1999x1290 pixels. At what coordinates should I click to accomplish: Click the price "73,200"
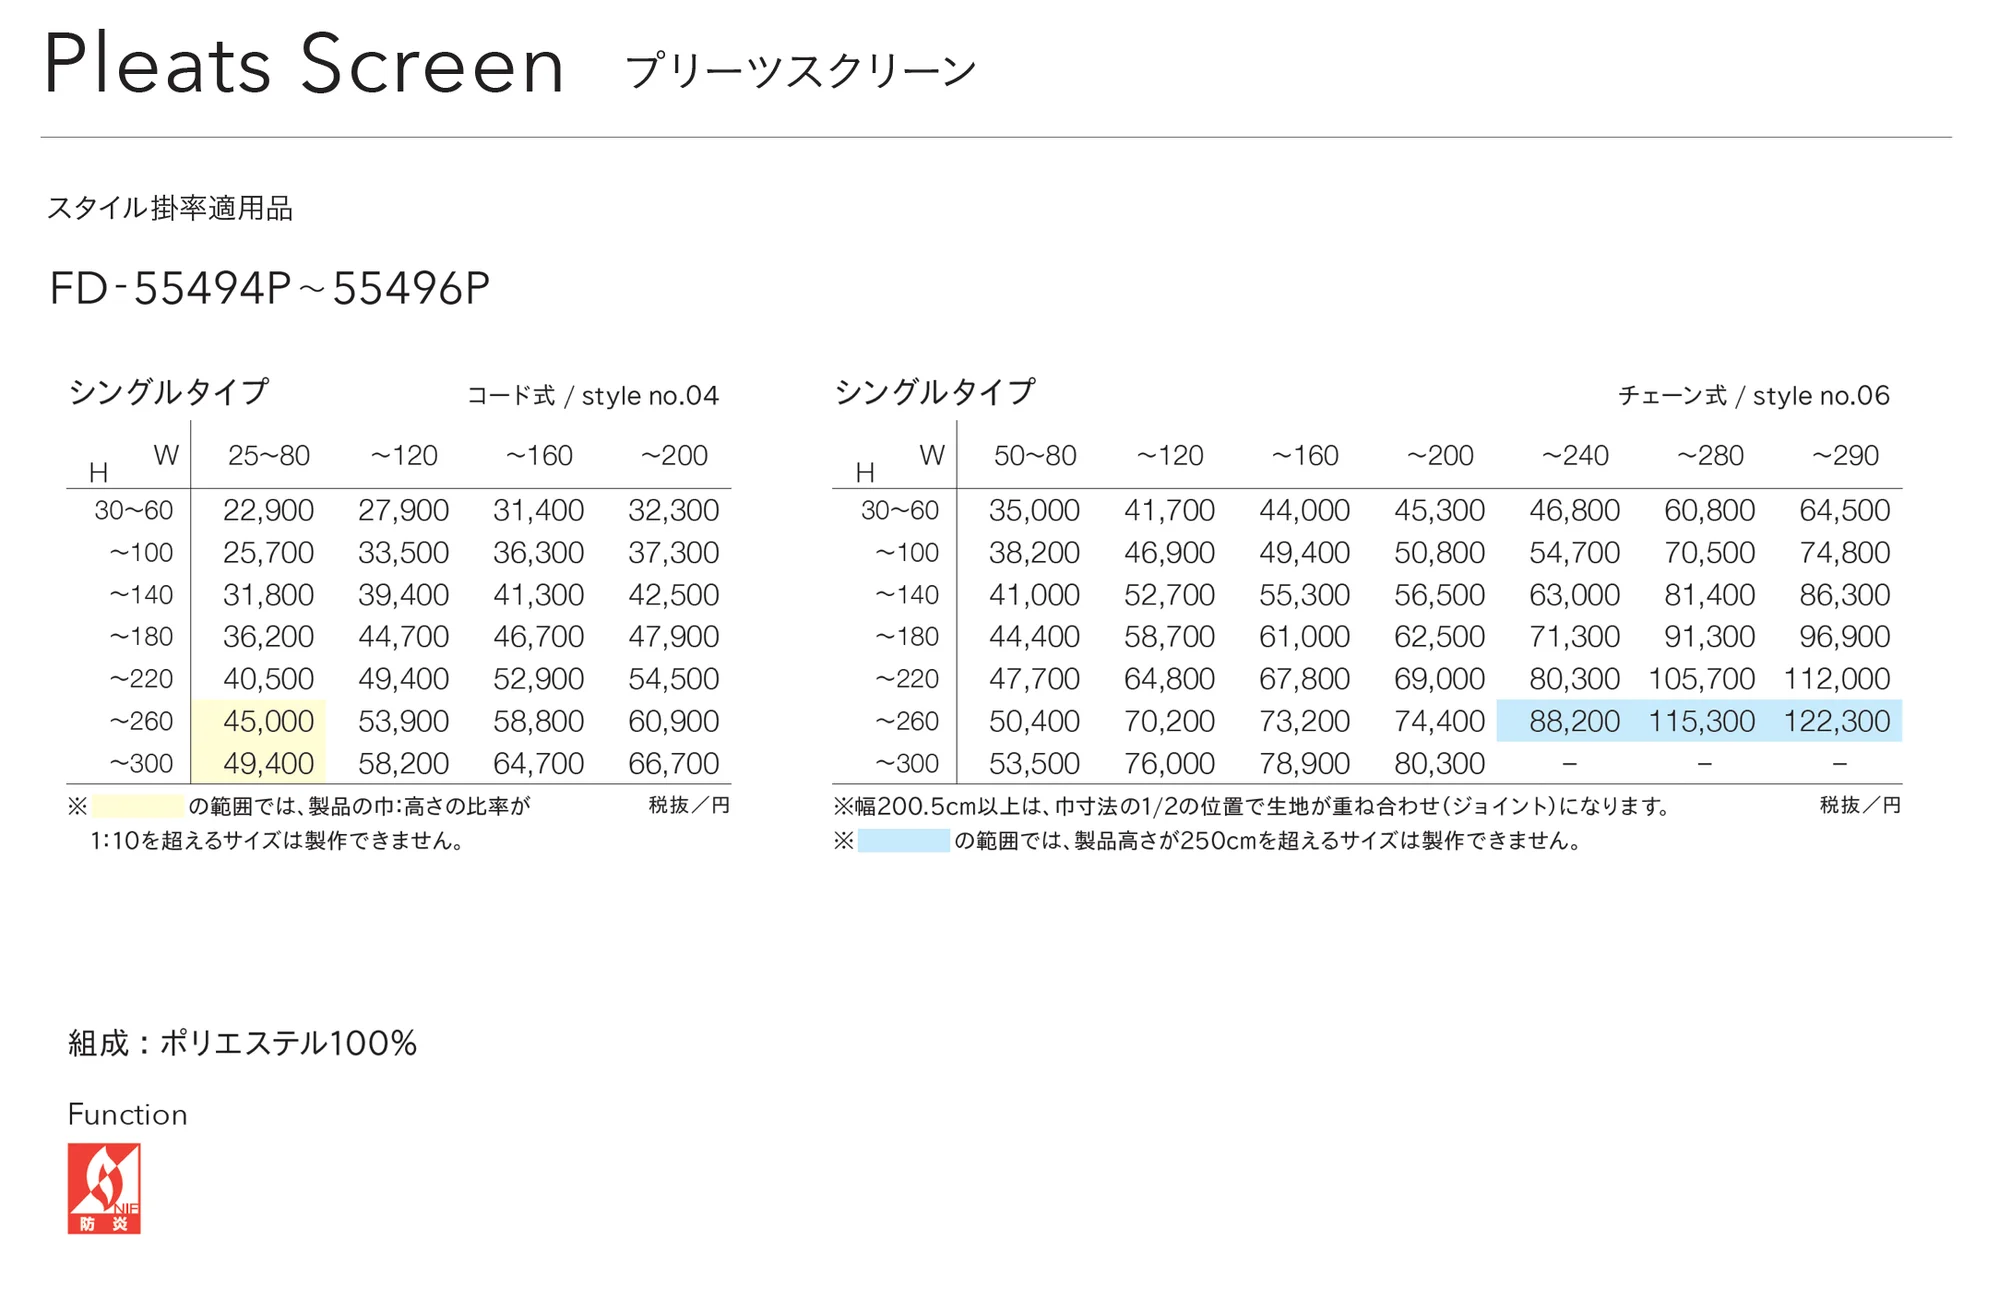pyautogui.click(x=1304, y=721)
